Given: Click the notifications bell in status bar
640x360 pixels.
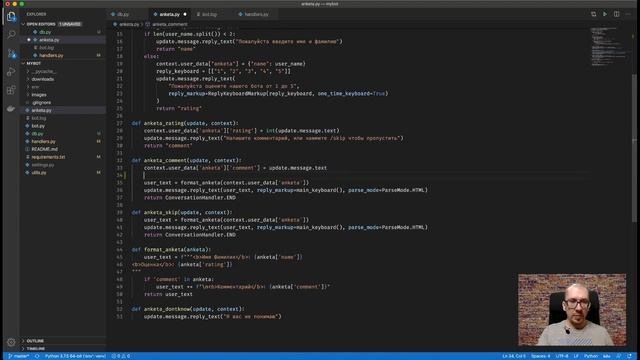Looking at the screenshot, I should tap(629, 356).
